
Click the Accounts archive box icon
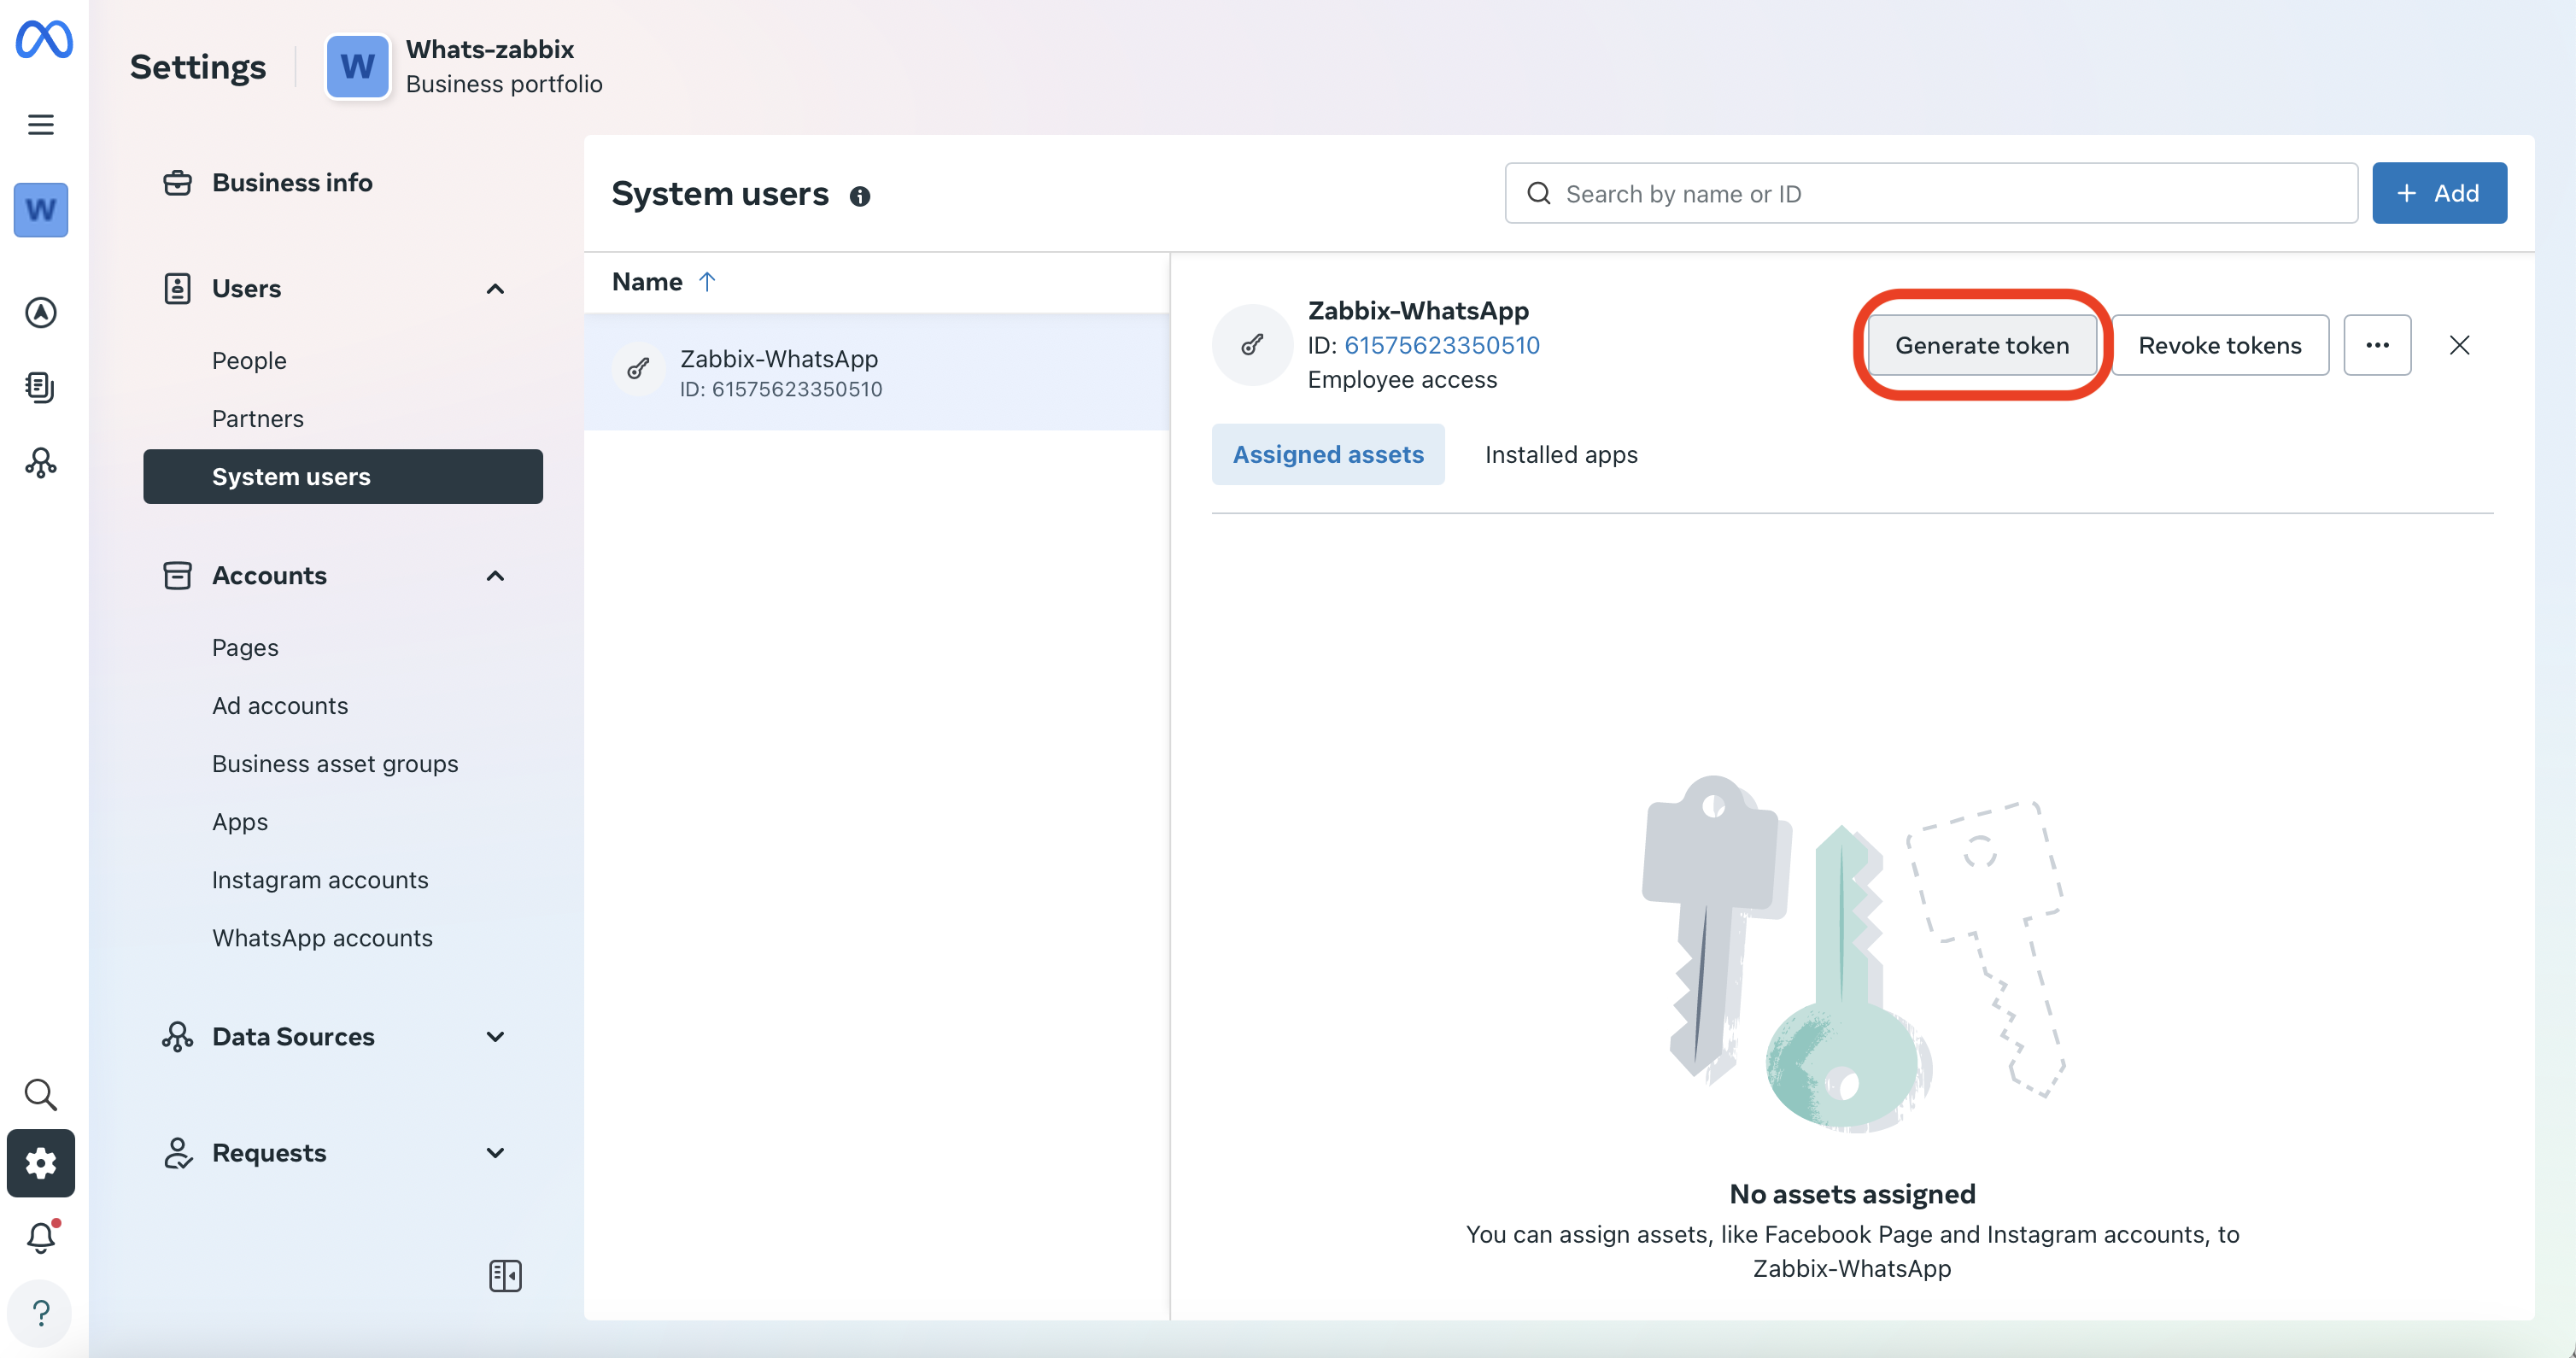point(177,576)
